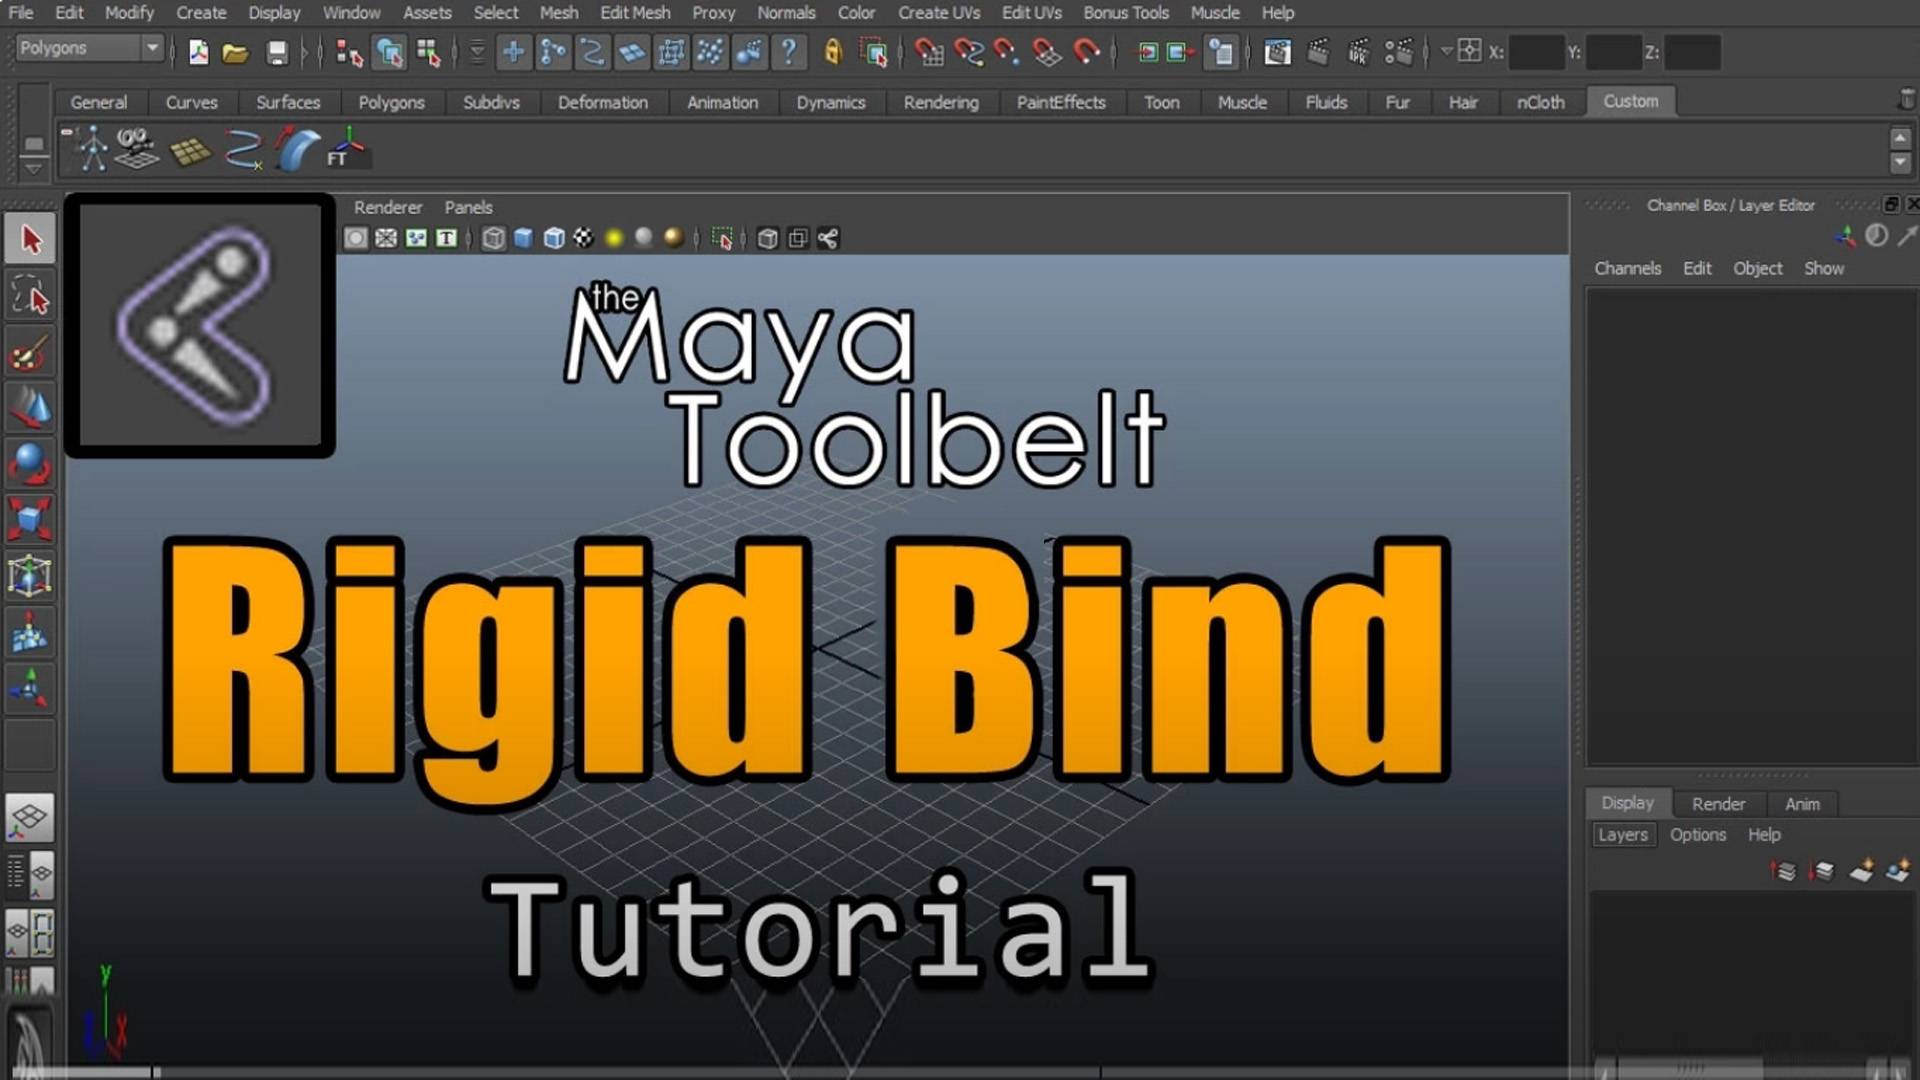Open the Polygons menu set dropdown
The height and width of the screenshot is (1080, 1920).
coord(88,47)
